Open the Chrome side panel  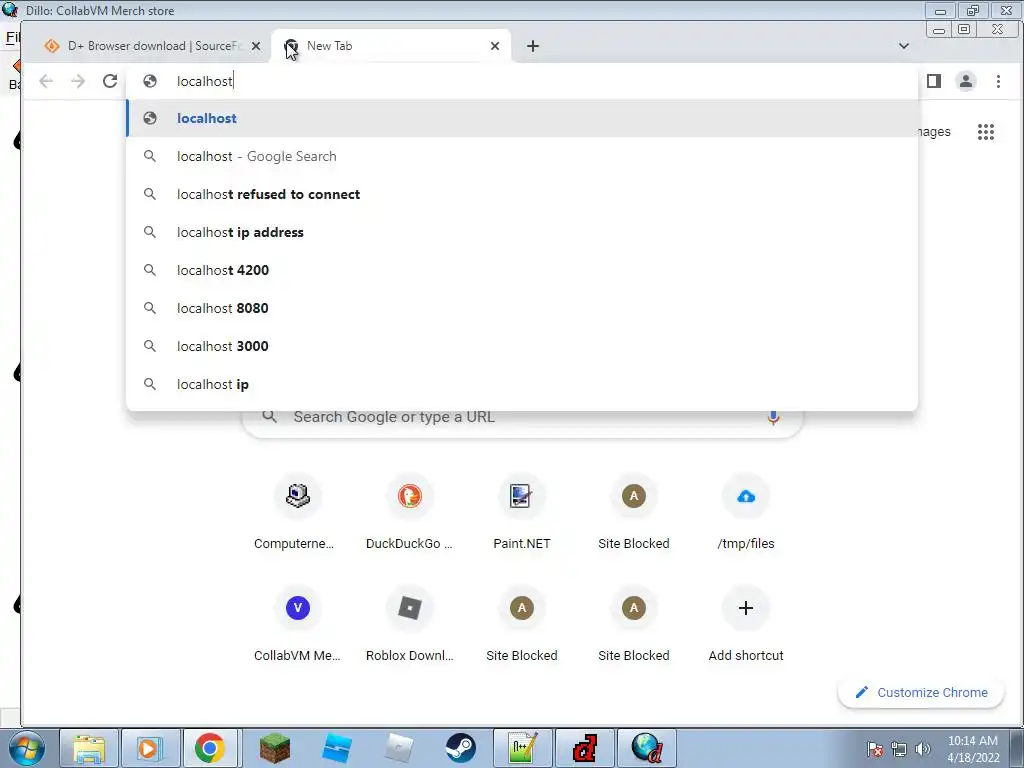[934, 81]
